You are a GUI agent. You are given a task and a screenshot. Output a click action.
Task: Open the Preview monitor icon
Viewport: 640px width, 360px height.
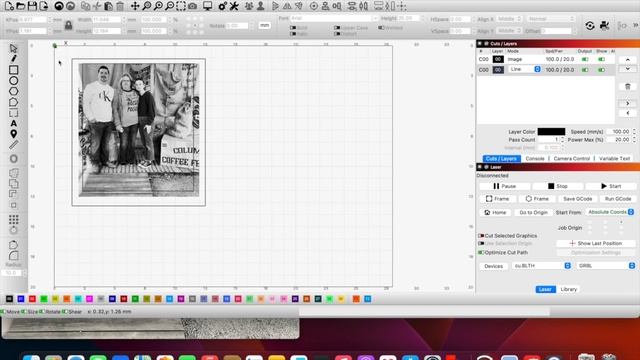(x=207, y=6)
